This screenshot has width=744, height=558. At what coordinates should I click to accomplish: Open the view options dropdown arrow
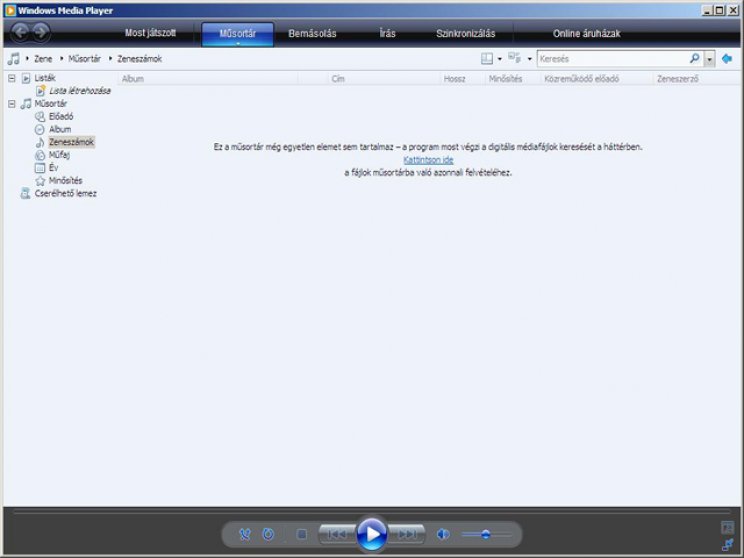pos(530,59)
